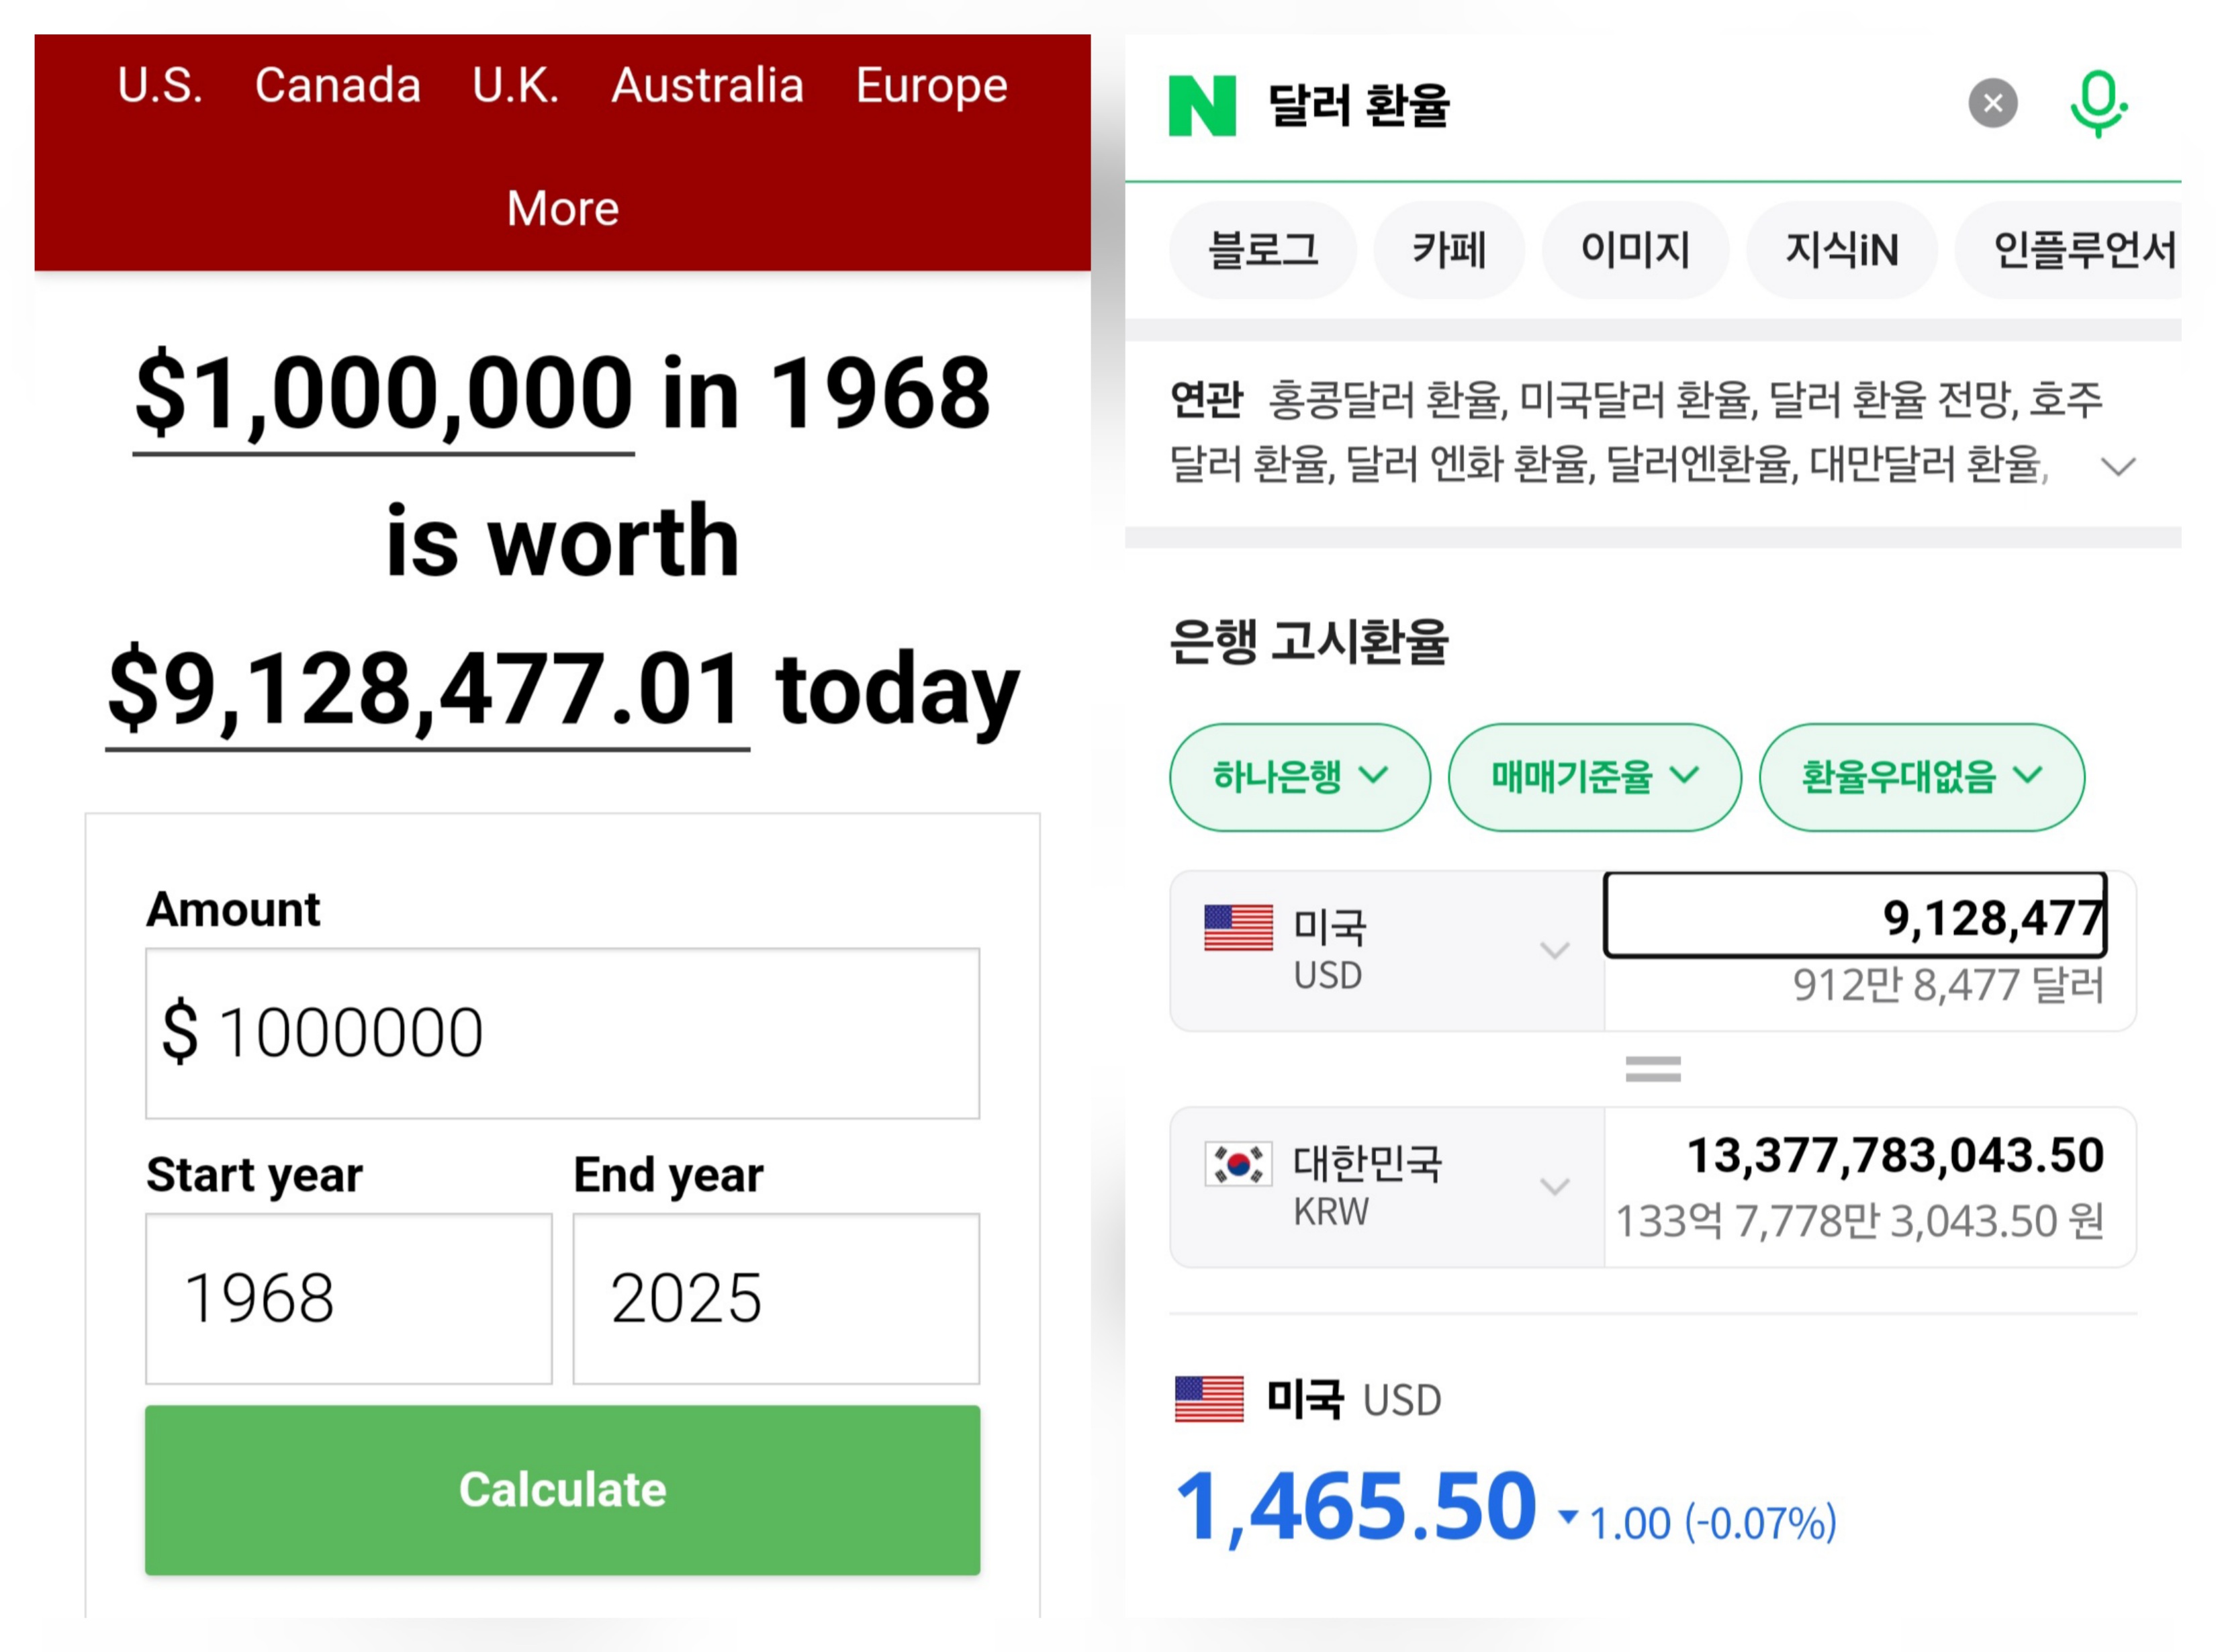Open the 매매기준율 rate type dropdown
The height and width of the screenshot is (1652, 2216).
1594,777
